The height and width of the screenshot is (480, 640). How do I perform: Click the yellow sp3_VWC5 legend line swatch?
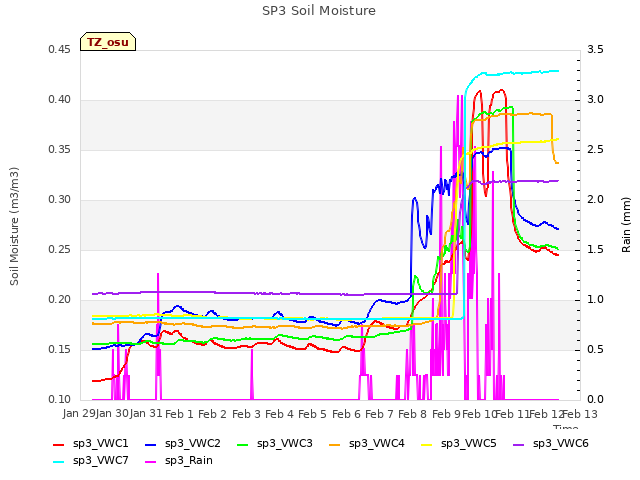[427, 444]
